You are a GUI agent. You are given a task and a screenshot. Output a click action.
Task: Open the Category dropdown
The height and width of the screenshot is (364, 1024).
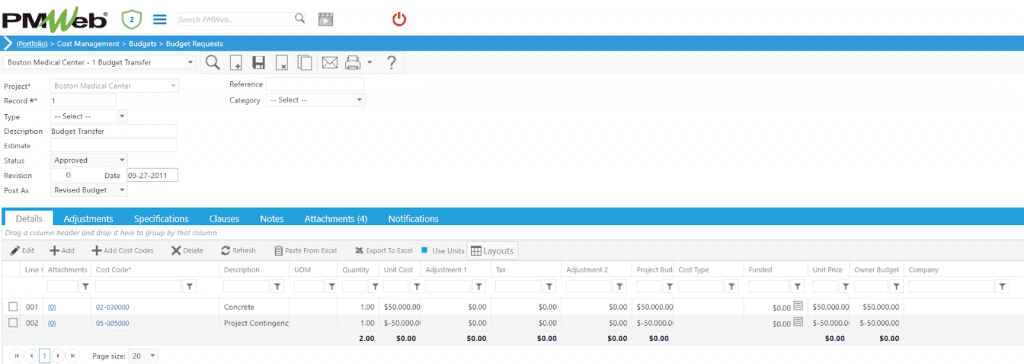(359, 100)
